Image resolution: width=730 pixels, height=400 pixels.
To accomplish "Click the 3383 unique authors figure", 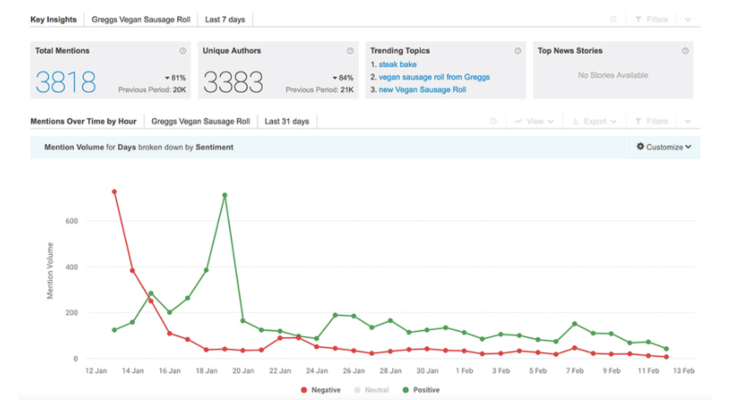I will (233, 82).
